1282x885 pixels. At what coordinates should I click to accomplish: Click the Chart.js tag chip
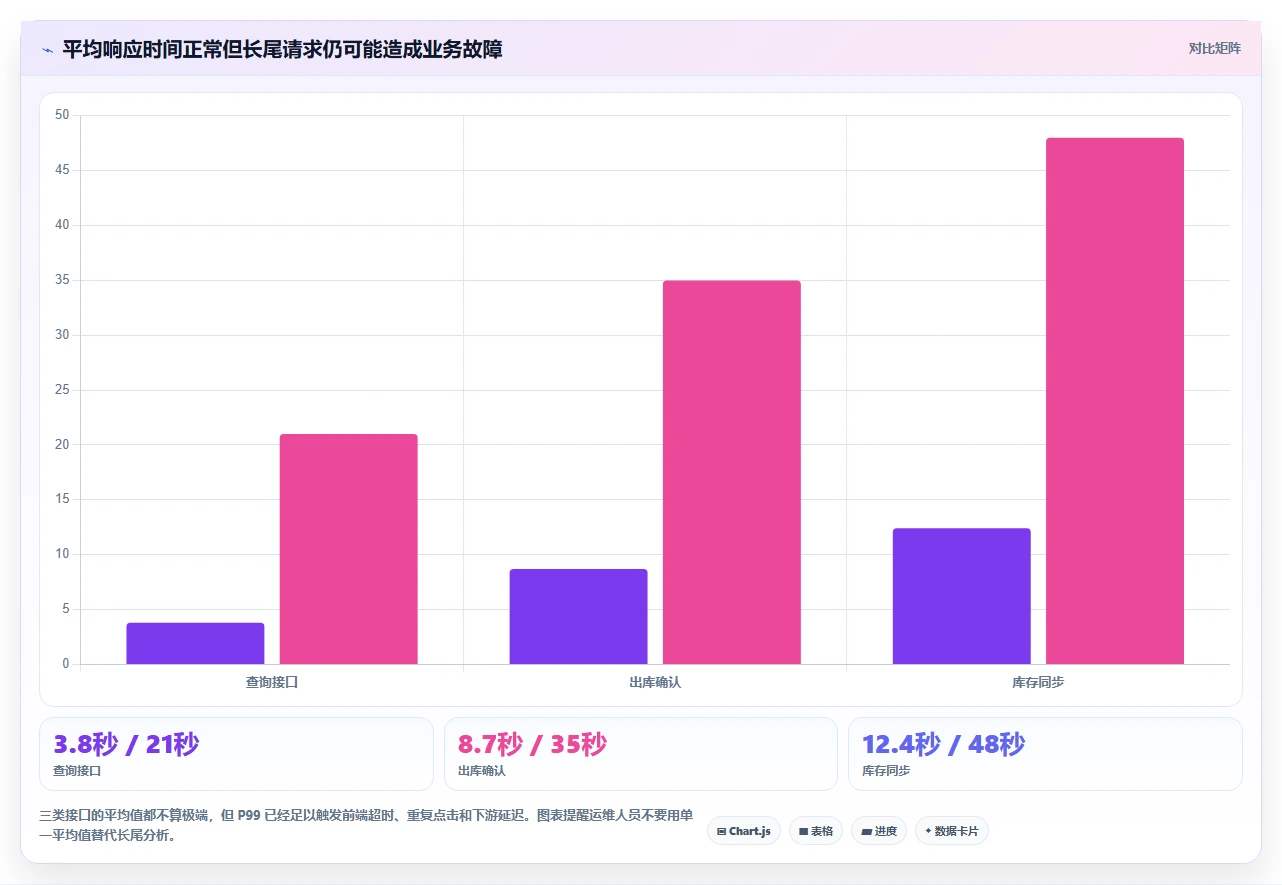(x=744, y=831)
